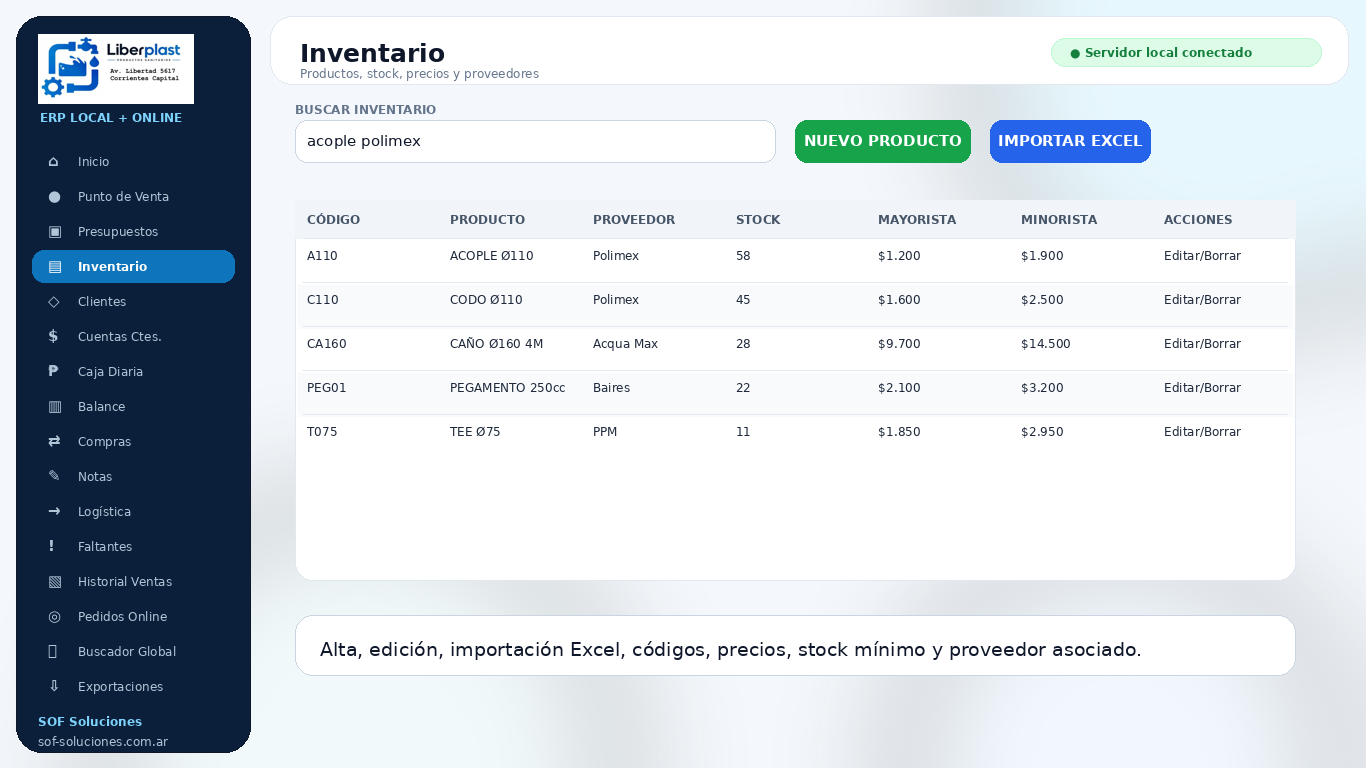Screen dimensions: 1366x768
Task: Open Cuentas Ctes. section
Action: (x=133, y=337)
